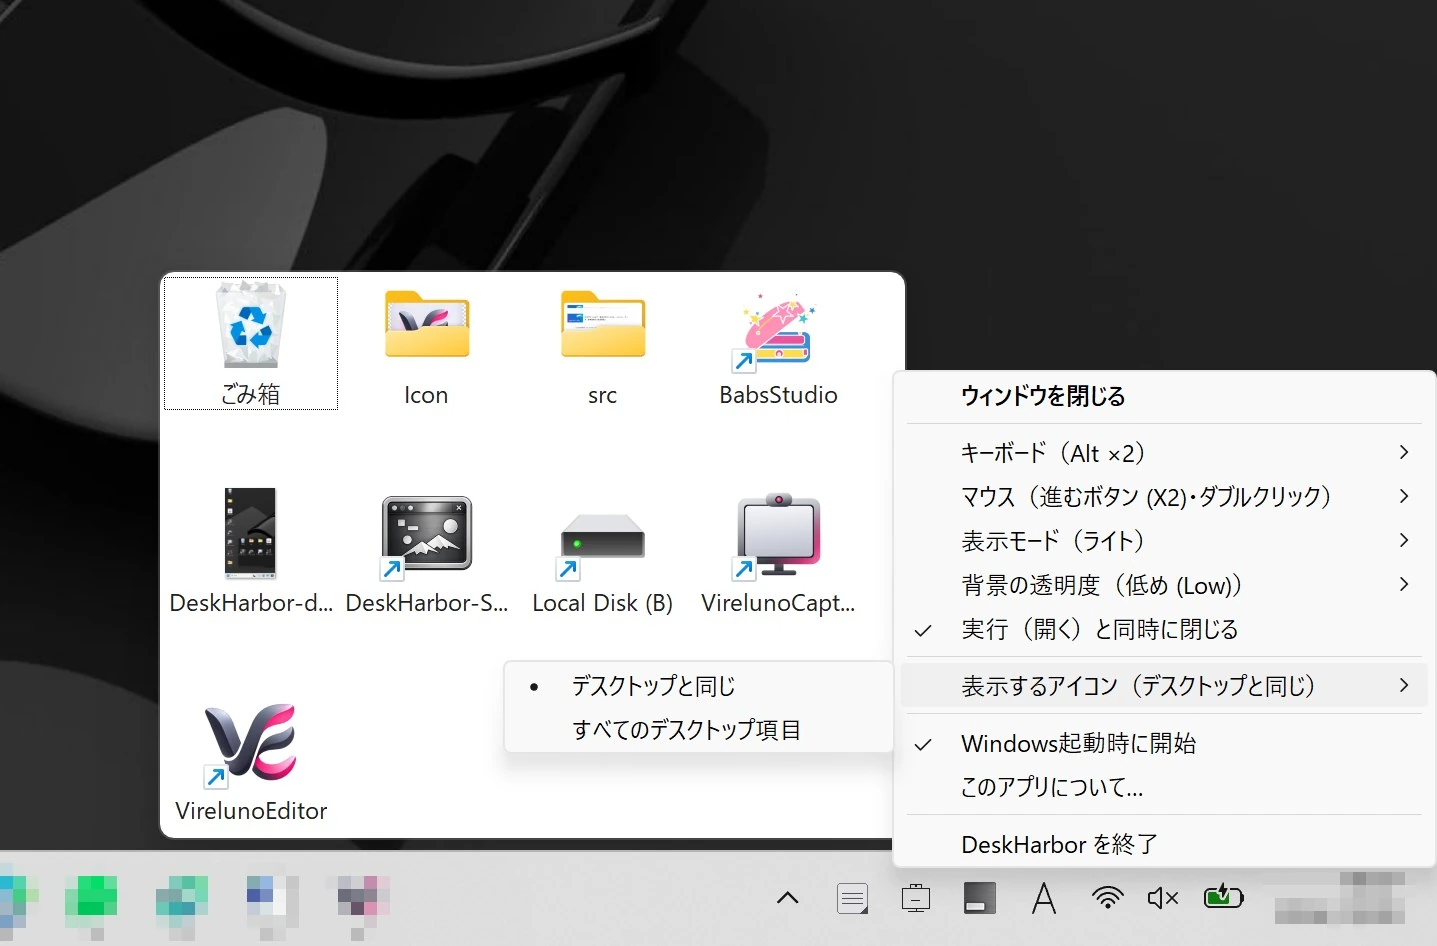The width and height of the screenshot is (1437, 946).
Task: Open the Wi-Fi network tray icon
Action: [x=1107, y=898]
